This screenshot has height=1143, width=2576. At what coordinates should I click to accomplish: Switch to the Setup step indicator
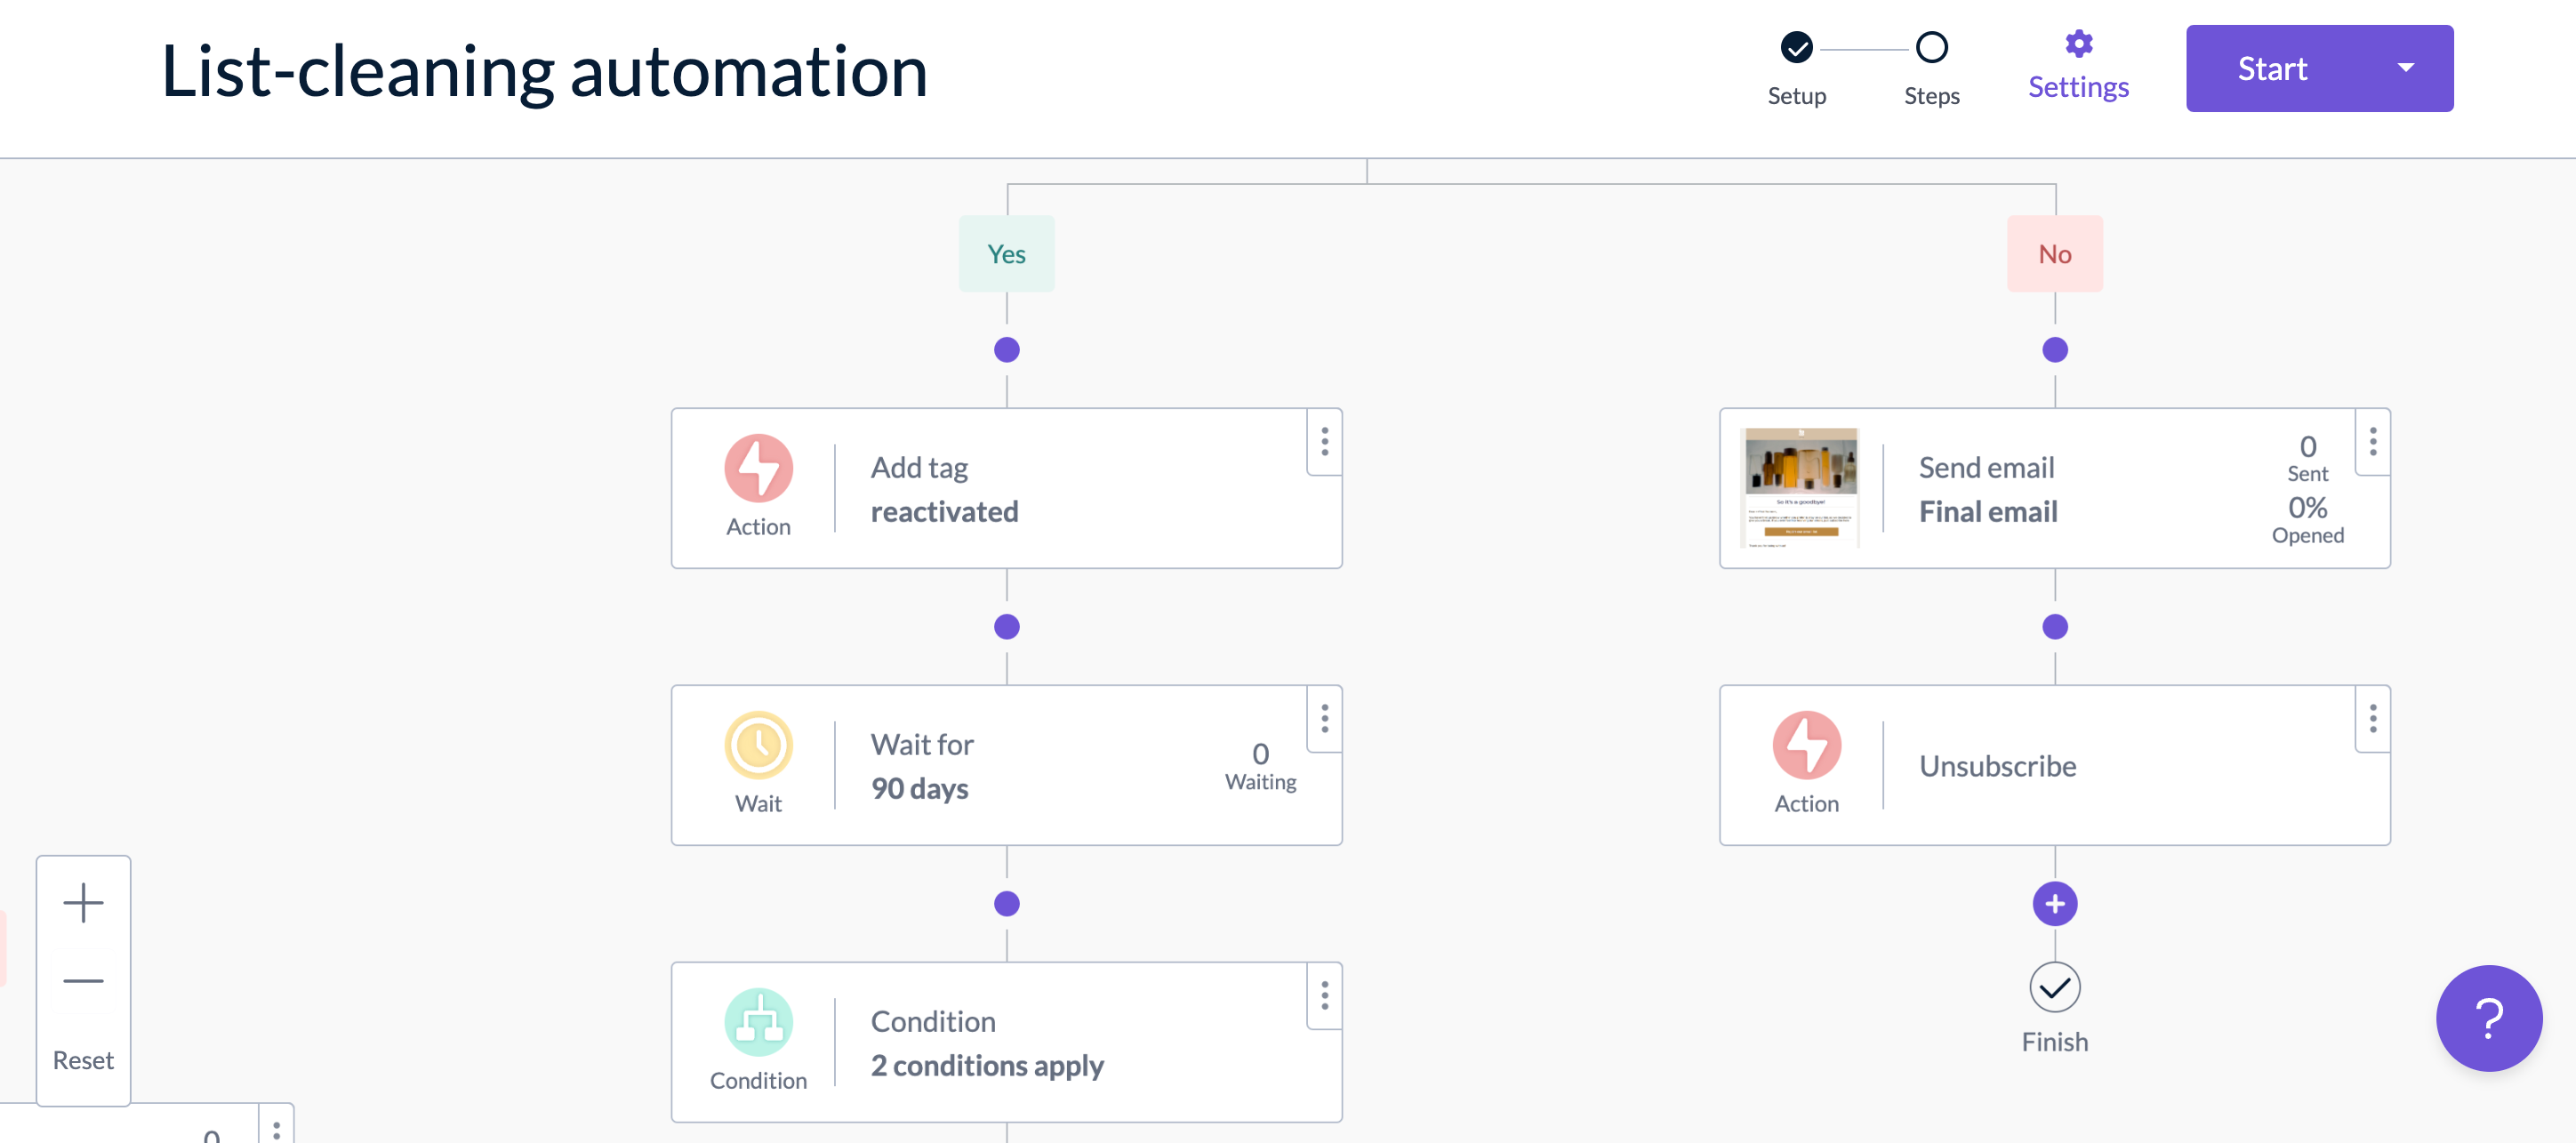[x=1796, y=45]
